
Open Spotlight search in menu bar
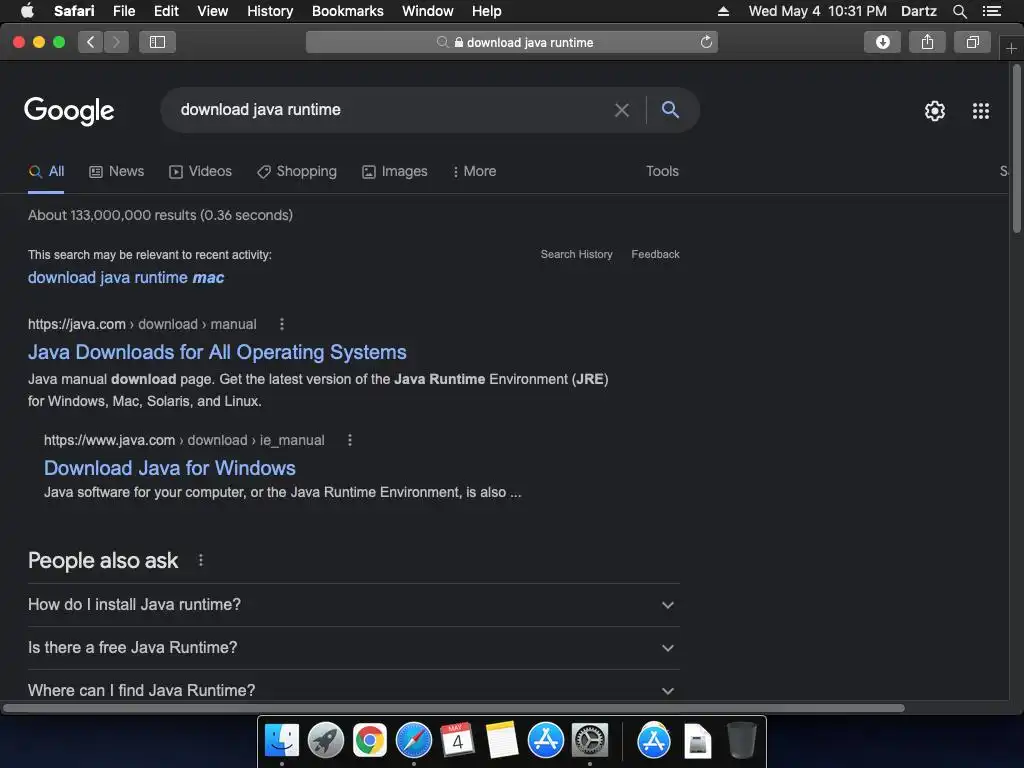[x=959, y=11]
